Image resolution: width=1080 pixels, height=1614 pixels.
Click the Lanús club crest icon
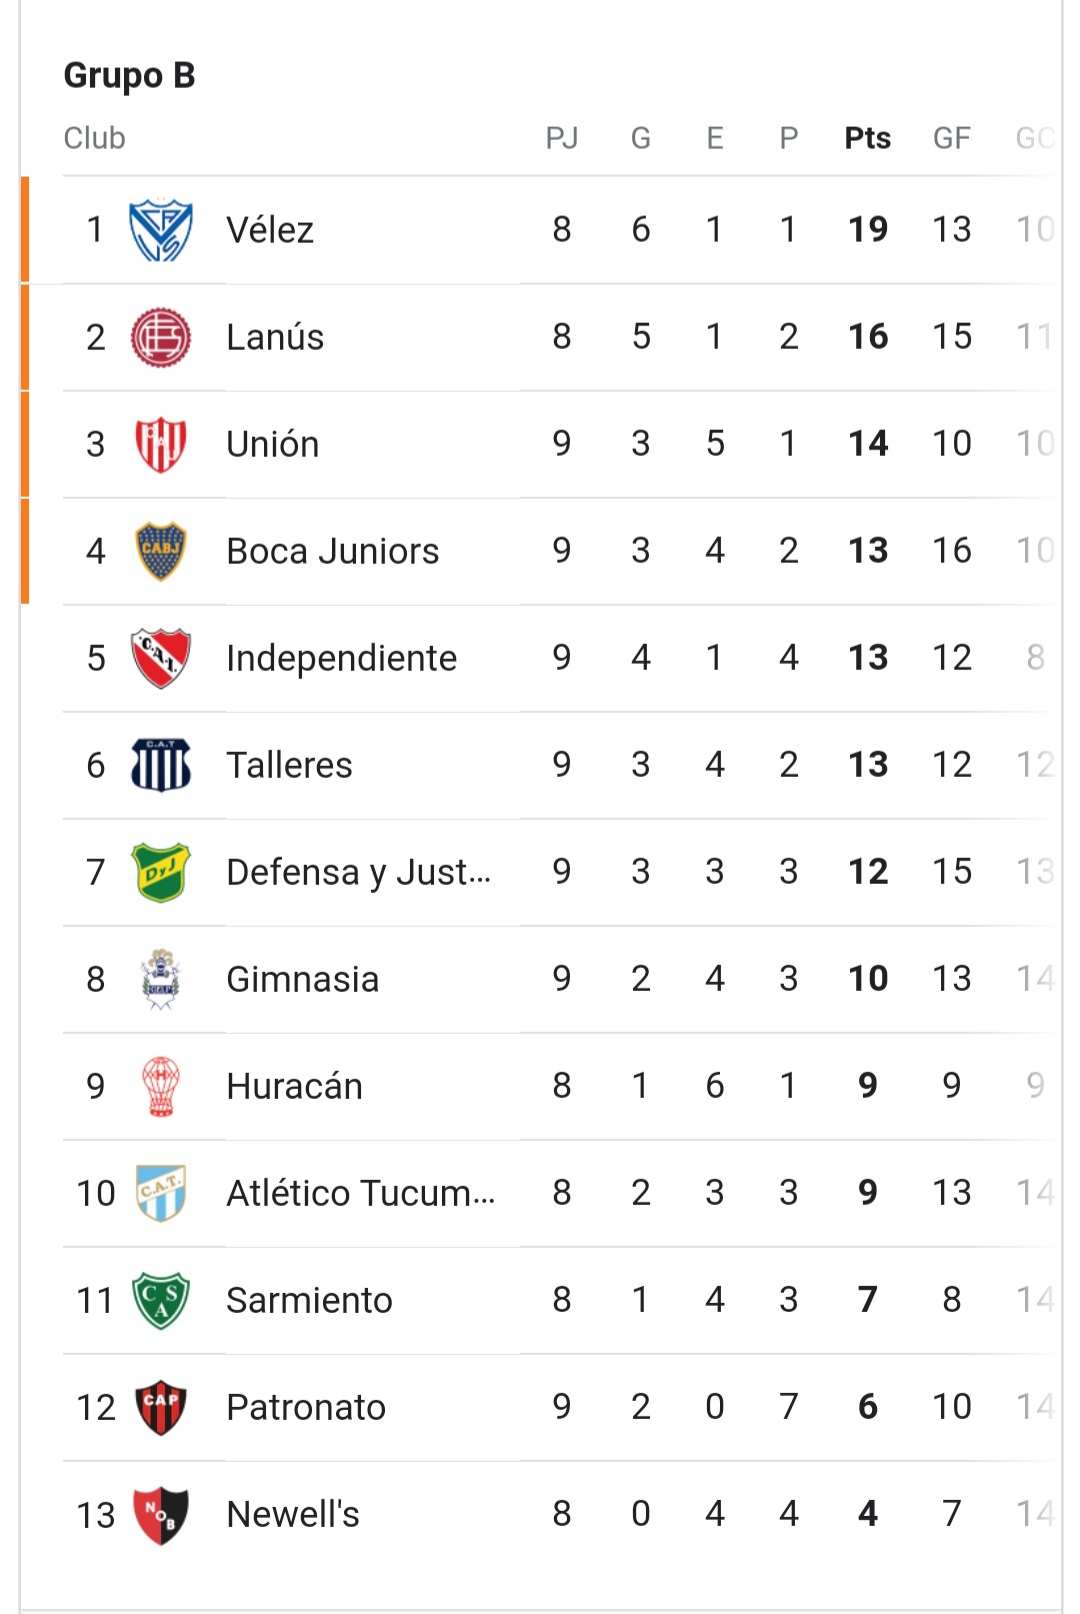coord(161,337)
